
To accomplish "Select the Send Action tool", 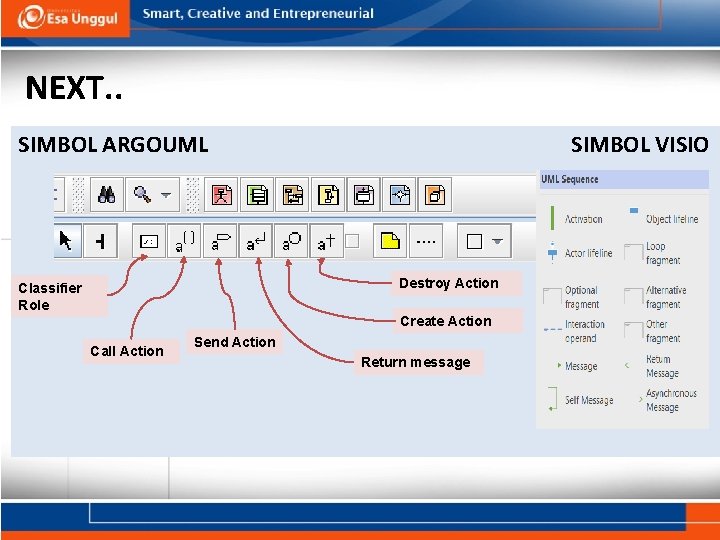I will (220, 241).
